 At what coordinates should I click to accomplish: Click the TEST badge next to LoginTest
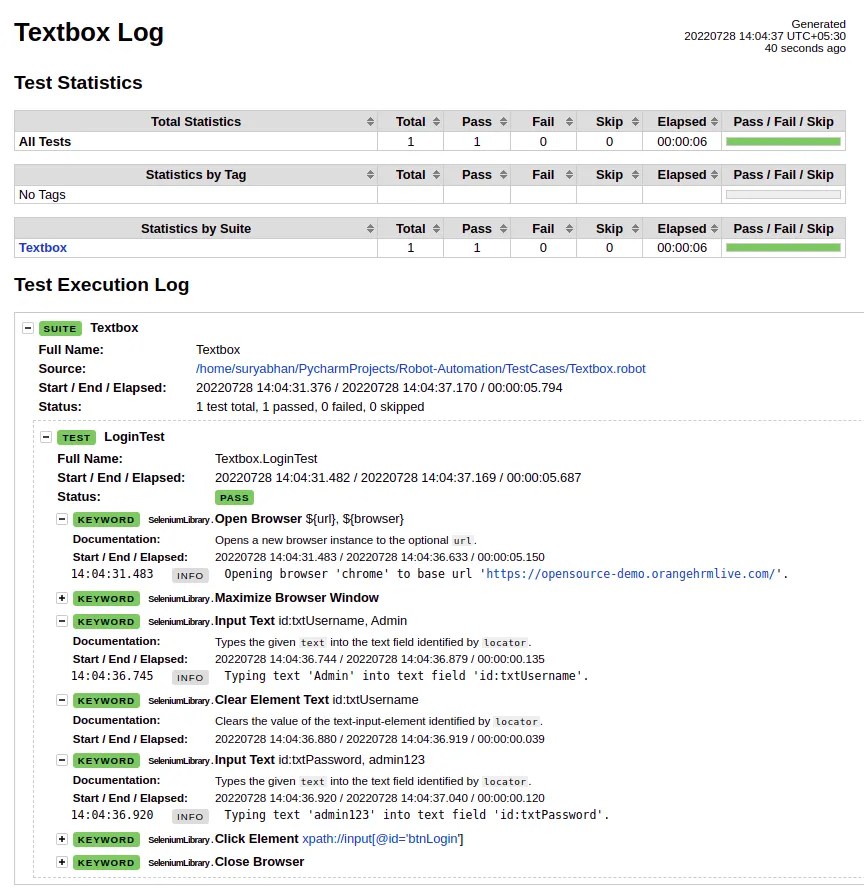pyautogui.click(x=75, y=437)
